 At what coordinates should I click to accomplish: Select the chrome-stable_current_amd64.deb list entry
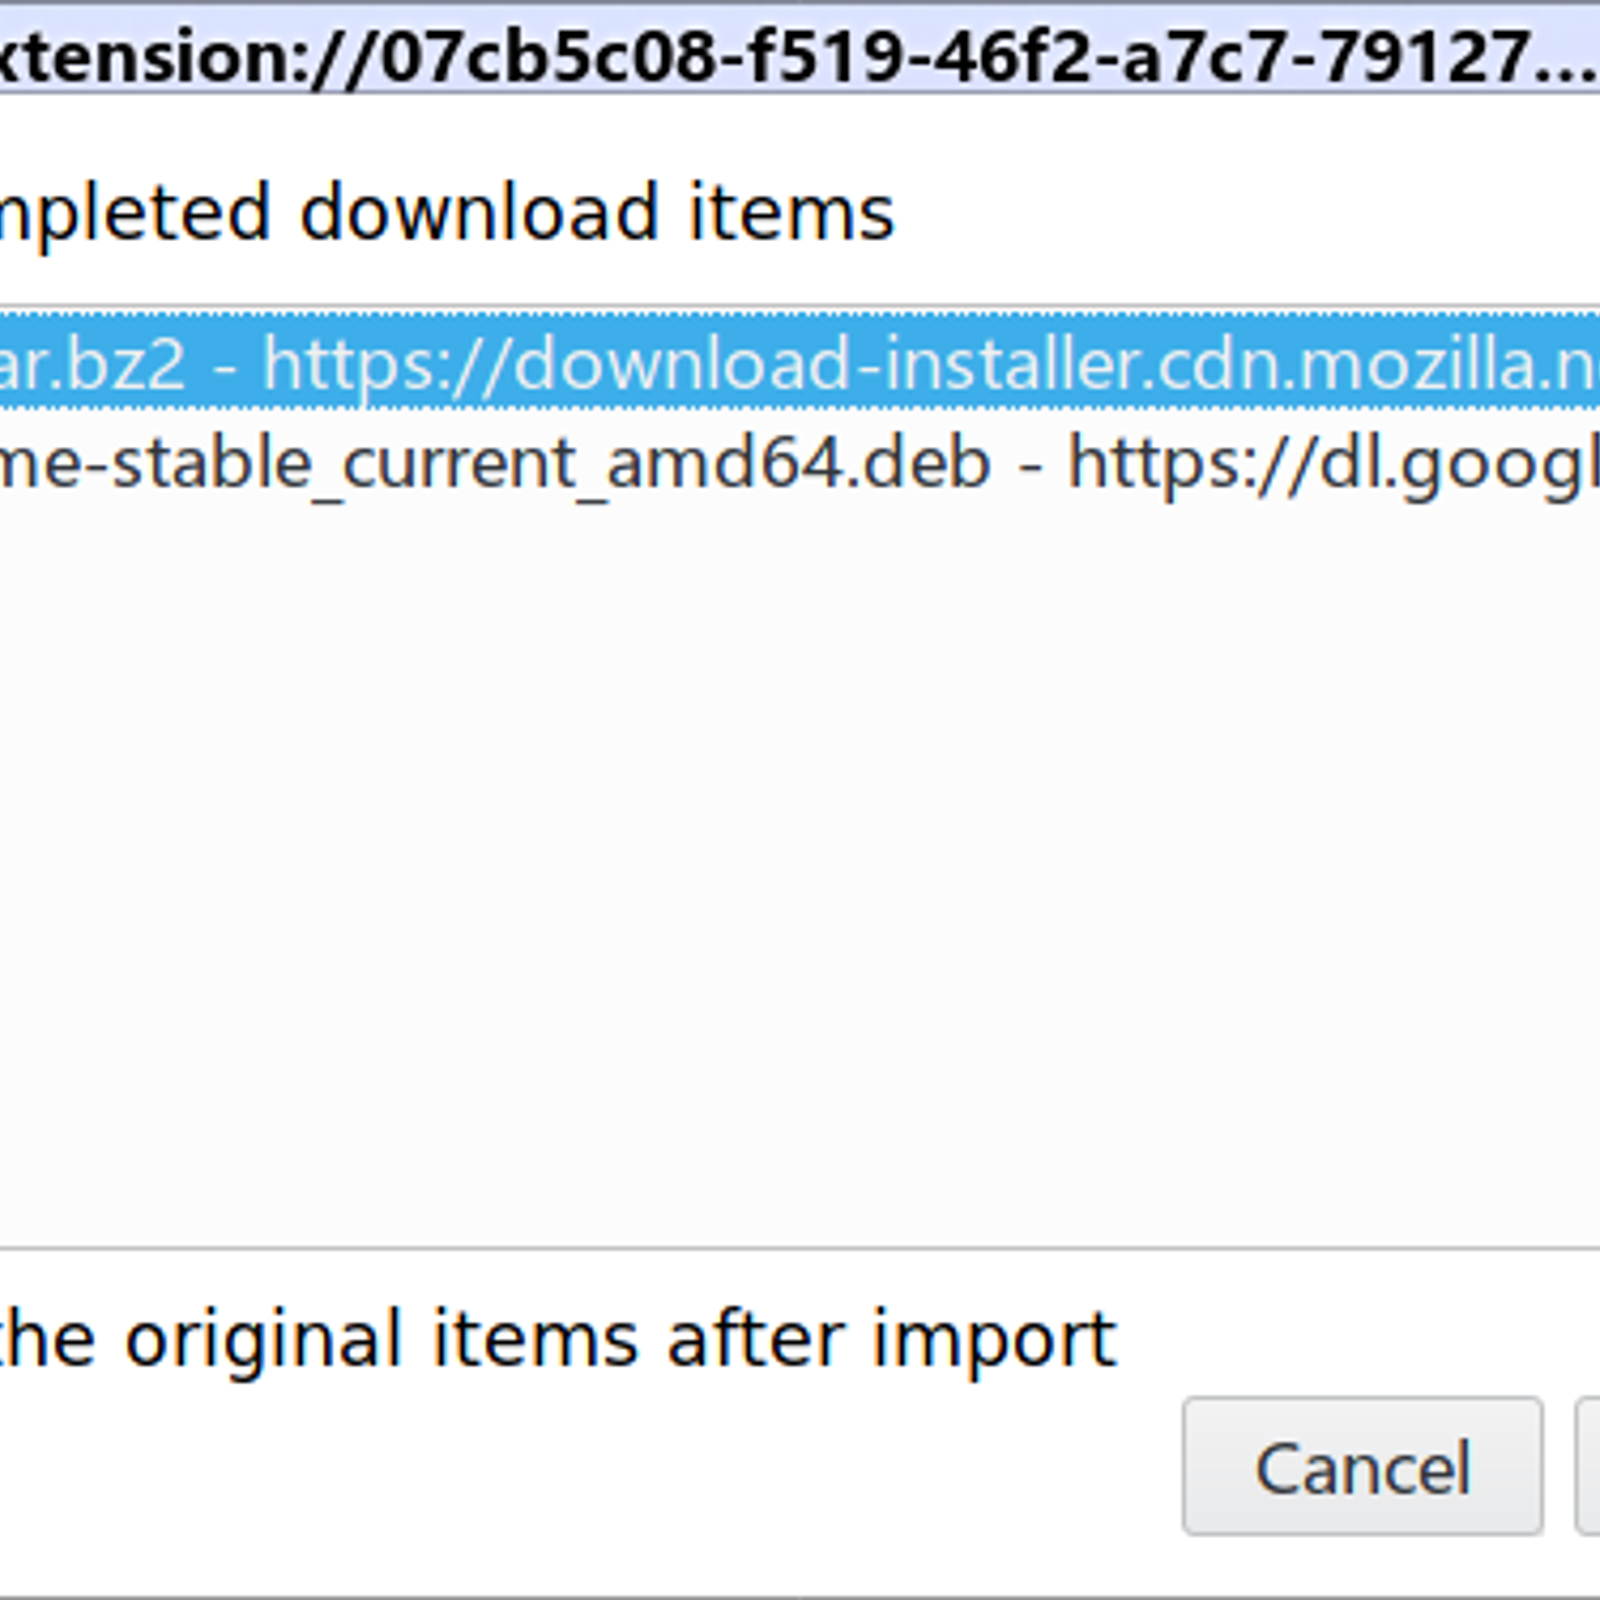pos(800,462)
